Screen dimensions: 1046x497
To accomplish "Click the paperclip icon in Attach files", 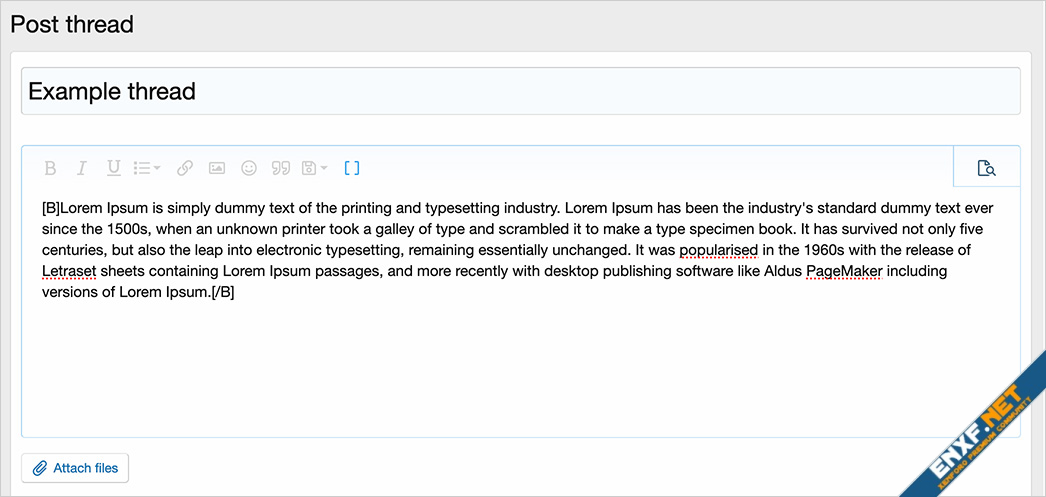I will pos(40,468).
